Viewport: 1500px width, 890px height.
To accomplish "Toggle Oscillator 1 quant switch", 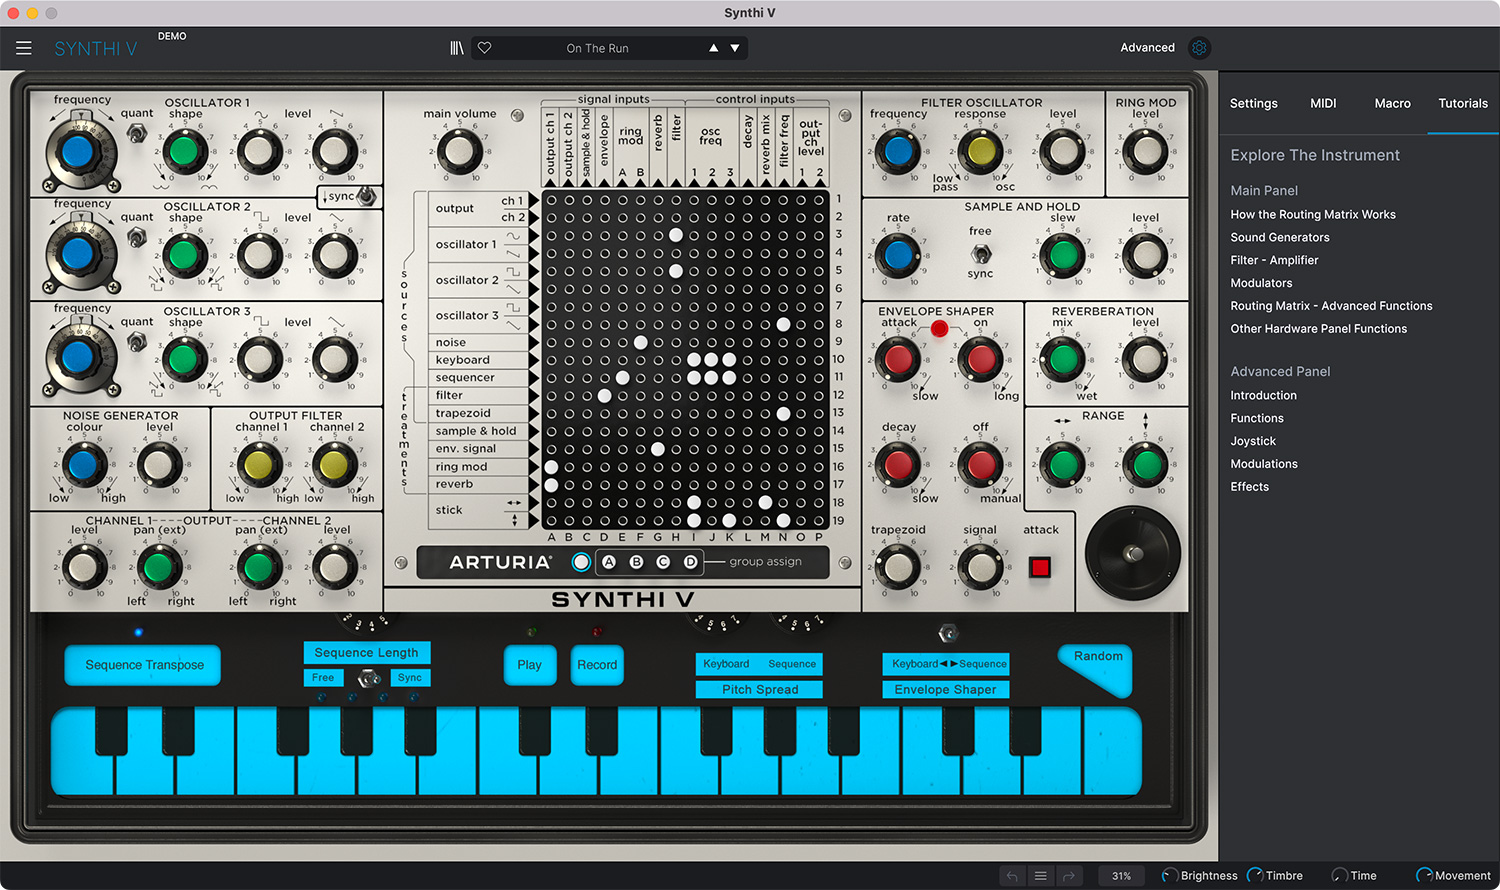I will (x=137, y=132).
